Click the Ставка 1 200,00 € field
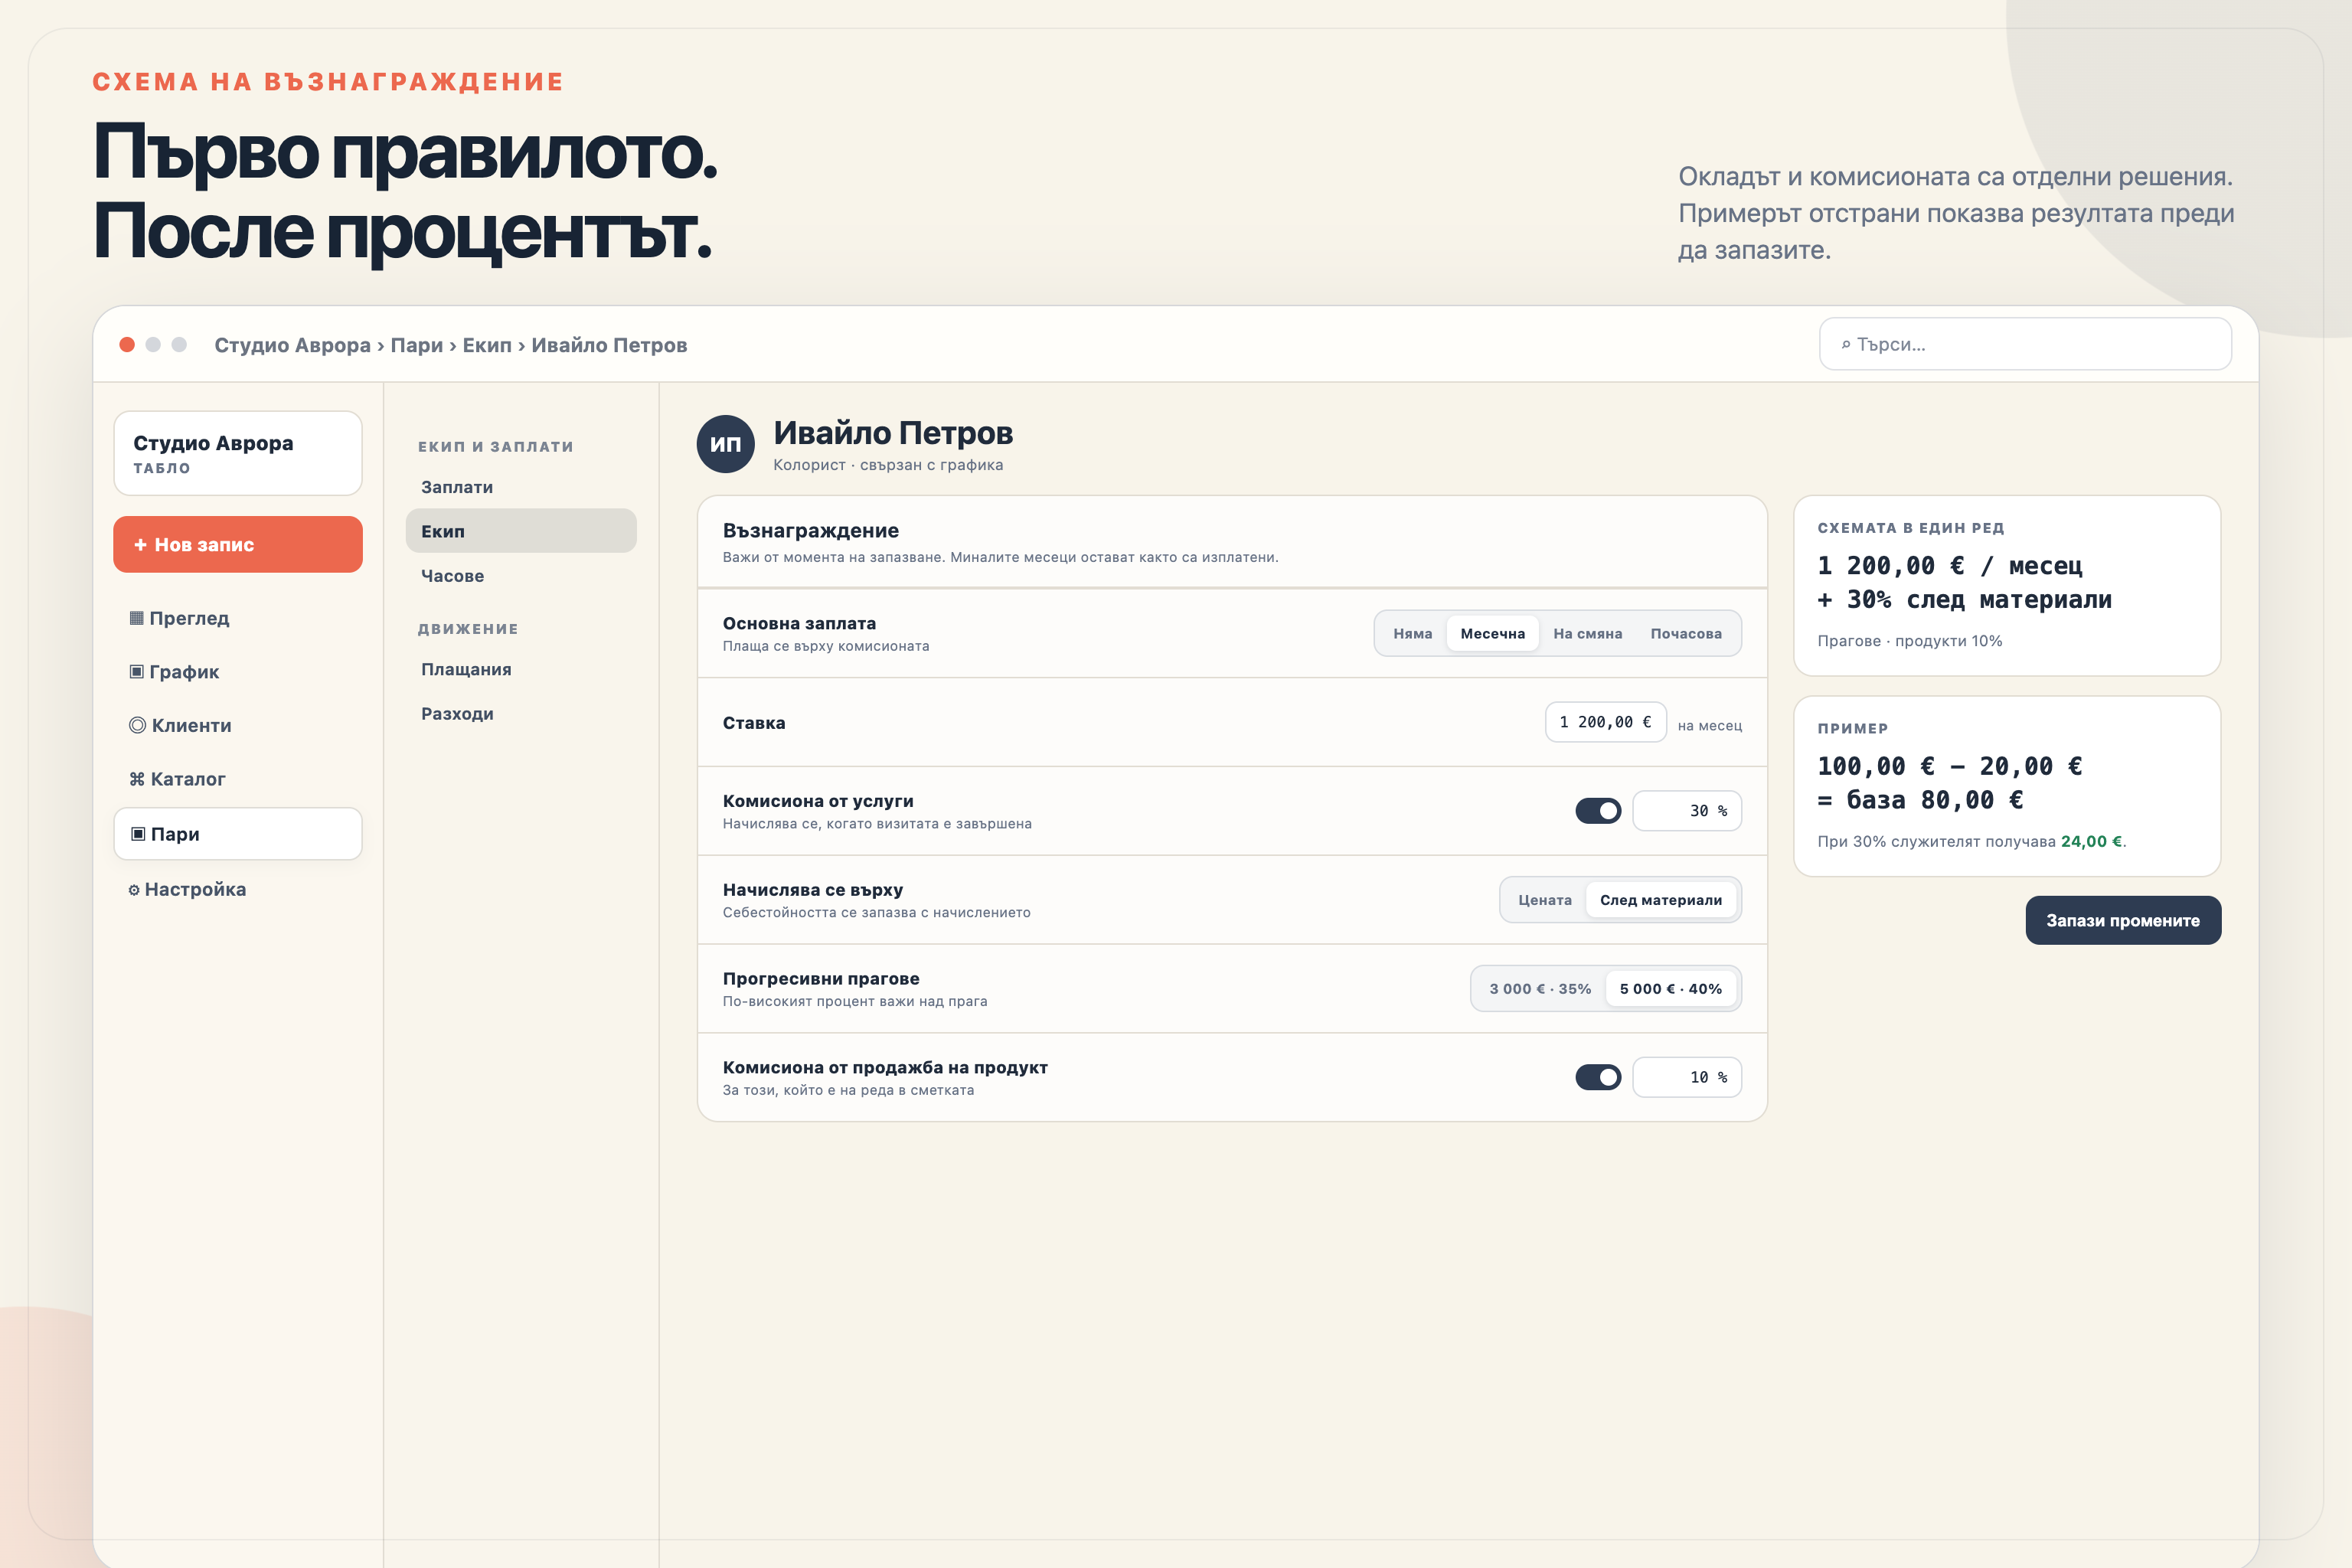Image resolution: width=2352 pixels, height=1568 pixels. coord(1605,723)
